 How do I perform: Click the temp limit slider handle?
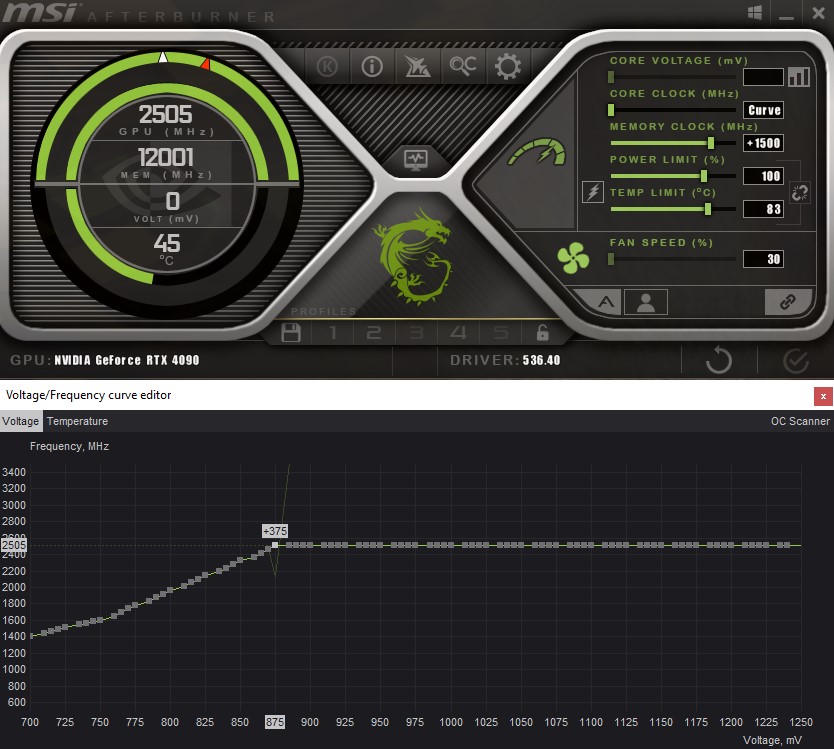(707, 209)
